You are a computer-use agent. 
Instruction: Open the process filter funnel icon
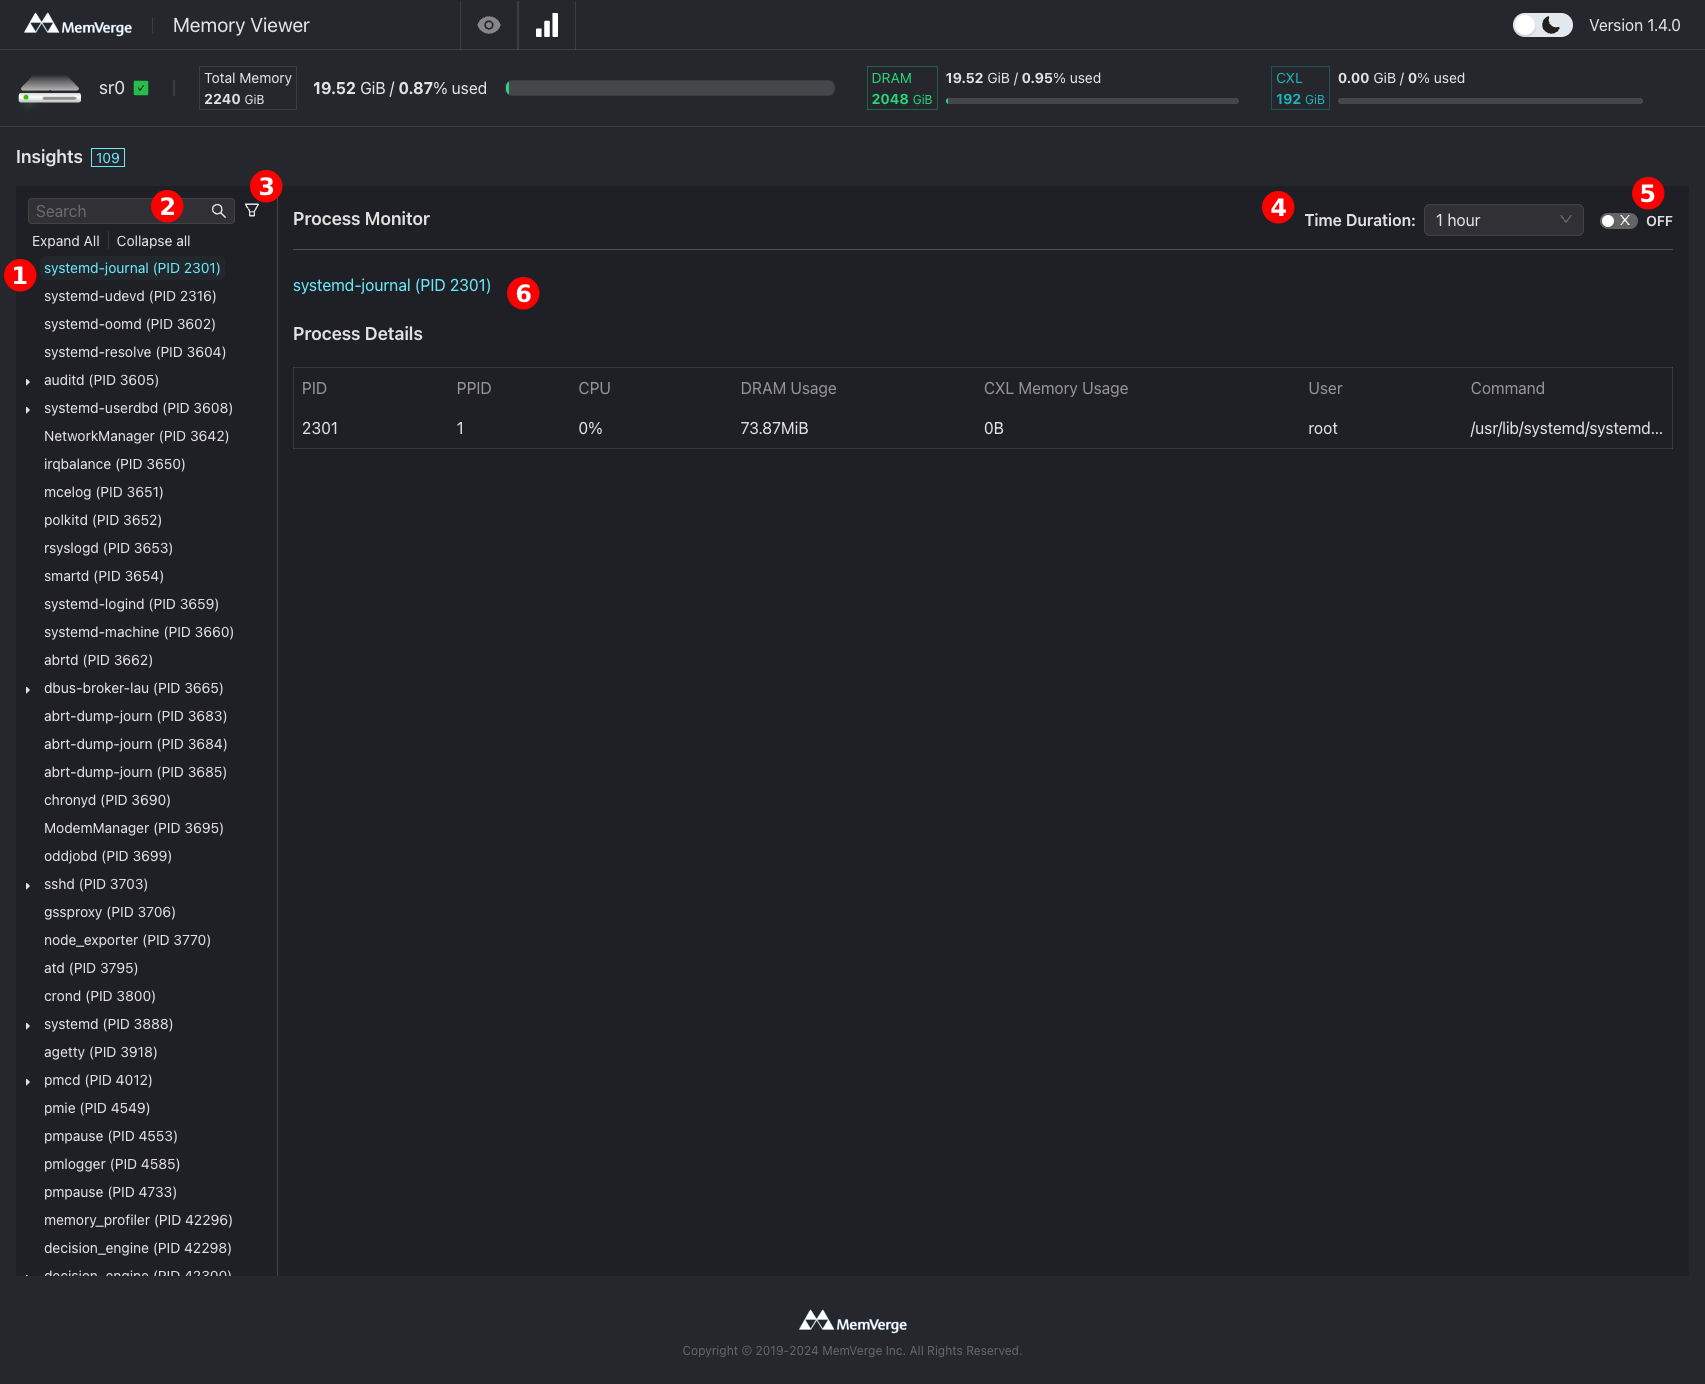pos(252,211)
